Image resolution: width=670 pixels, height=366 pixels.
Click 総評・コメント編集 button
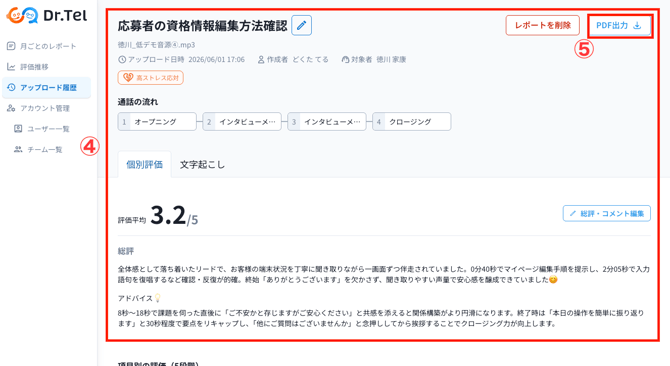pos(607,213)
